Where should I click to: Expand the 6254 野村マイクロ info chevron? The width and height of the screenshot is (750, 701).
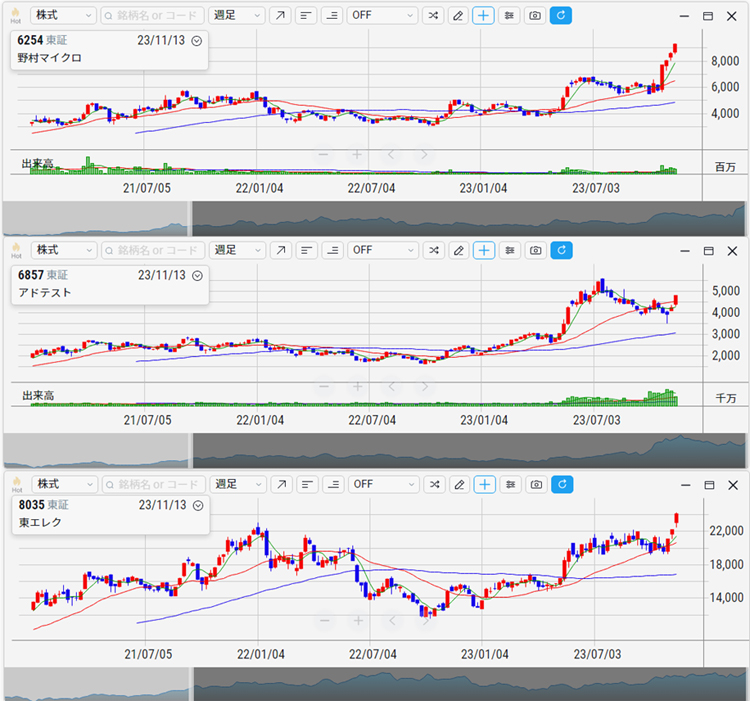pos(196,41)
